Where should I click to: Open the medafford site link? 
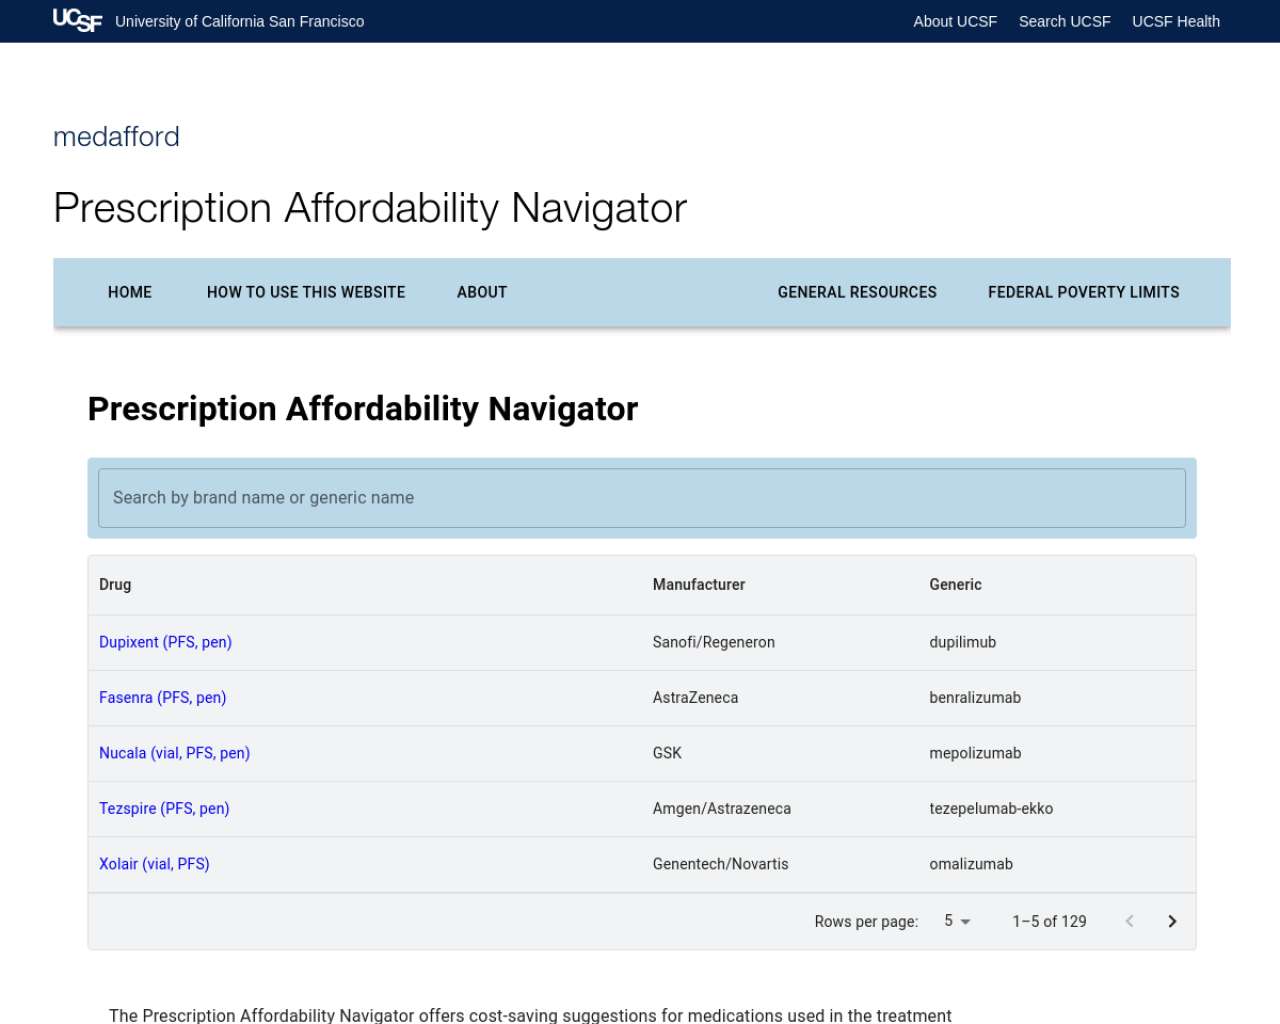[x=116, y=136]
